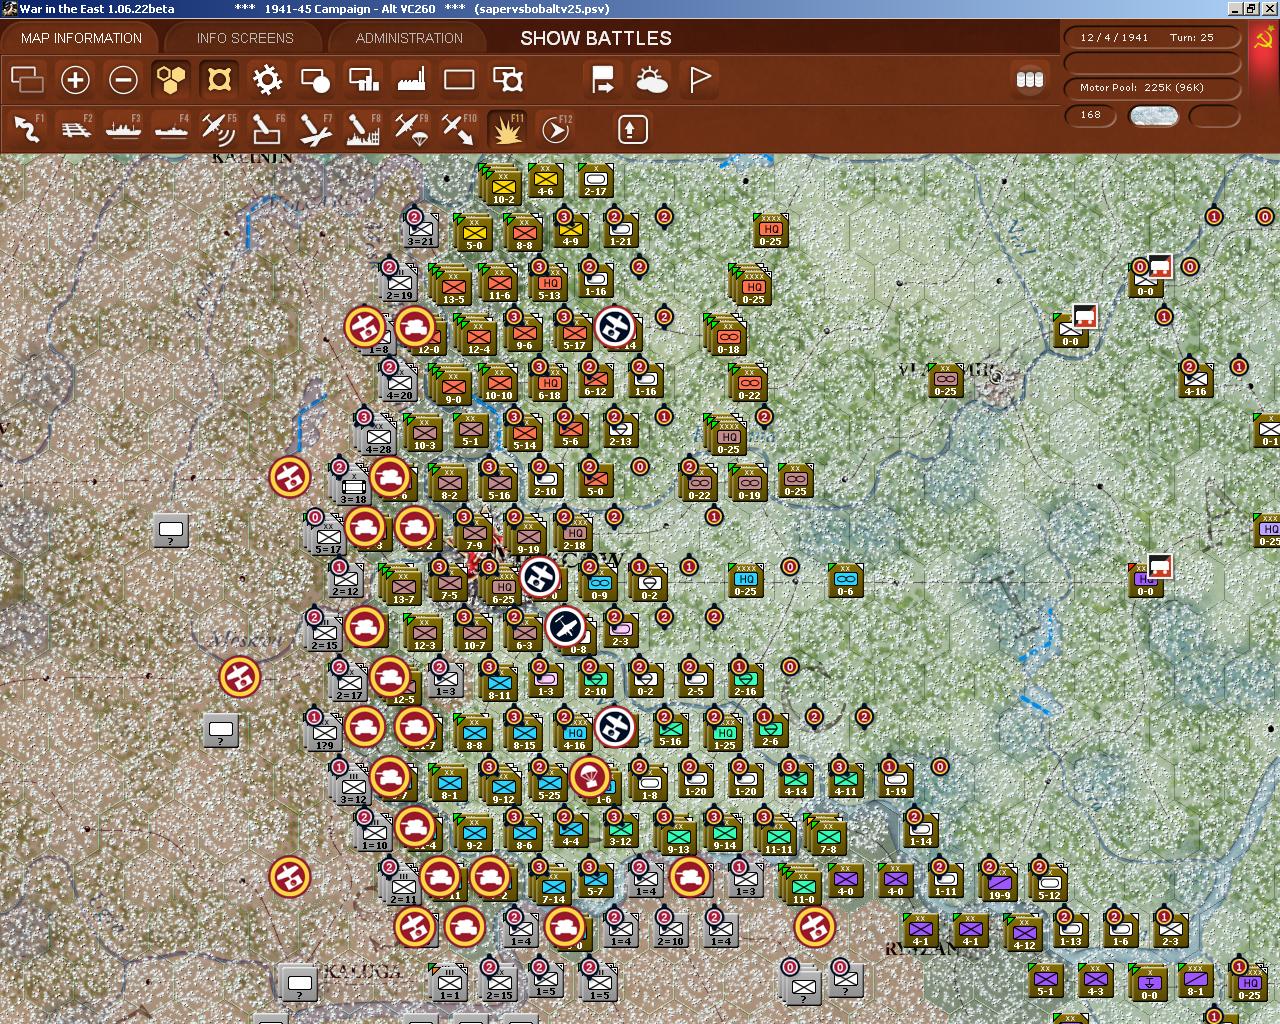This screenshot has width=1280, height=1024.
Task: Select F2 rail move mode
Action: [75, 129]
